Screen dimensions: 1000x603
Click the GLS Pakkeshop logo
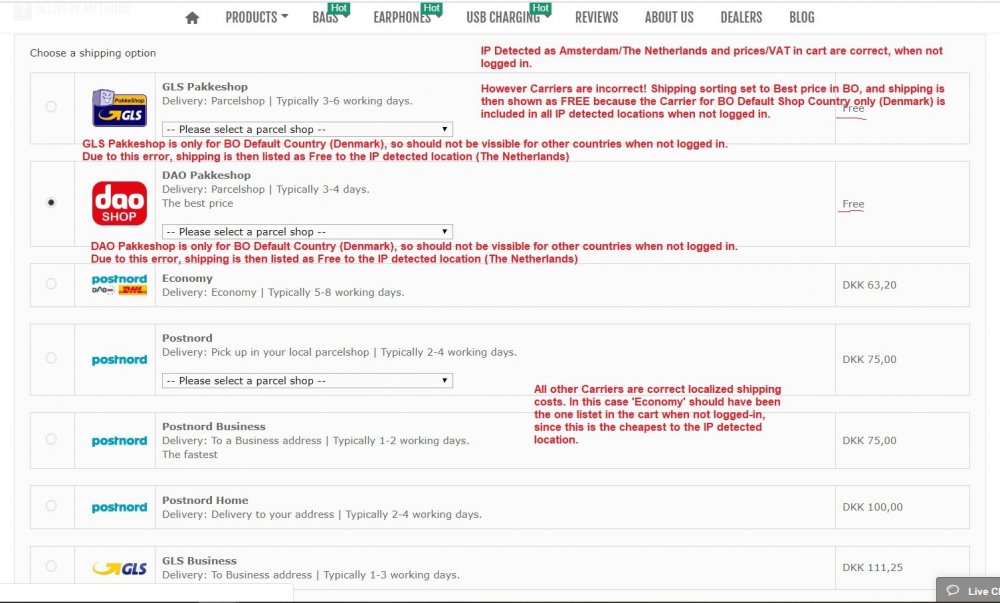119,108
